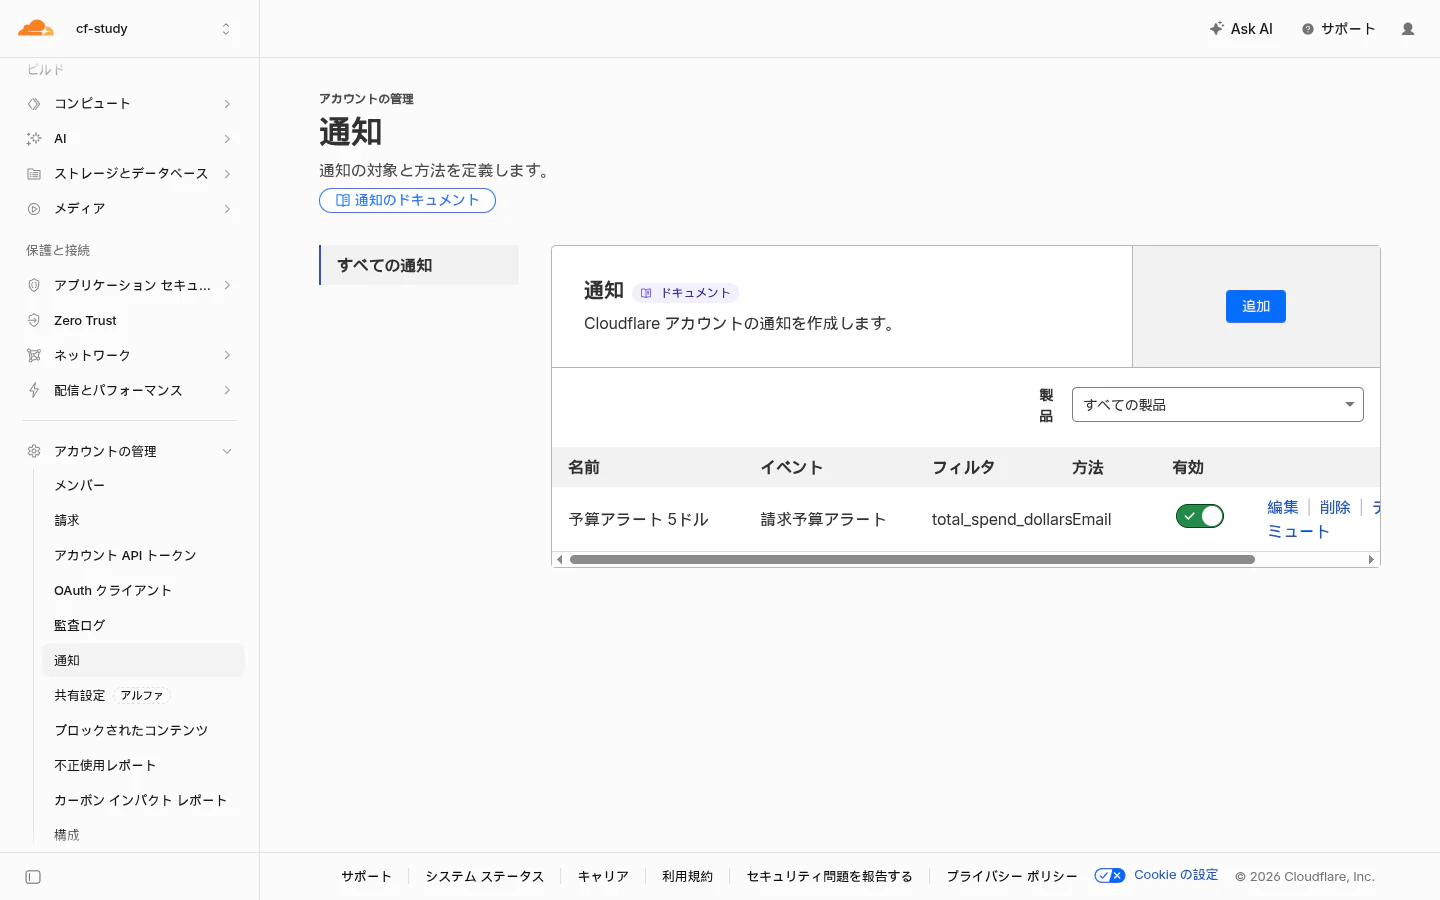Click the 配信とパフォーマンス bolt icon
Screen dimensions: 1440x900
(34, 390)
